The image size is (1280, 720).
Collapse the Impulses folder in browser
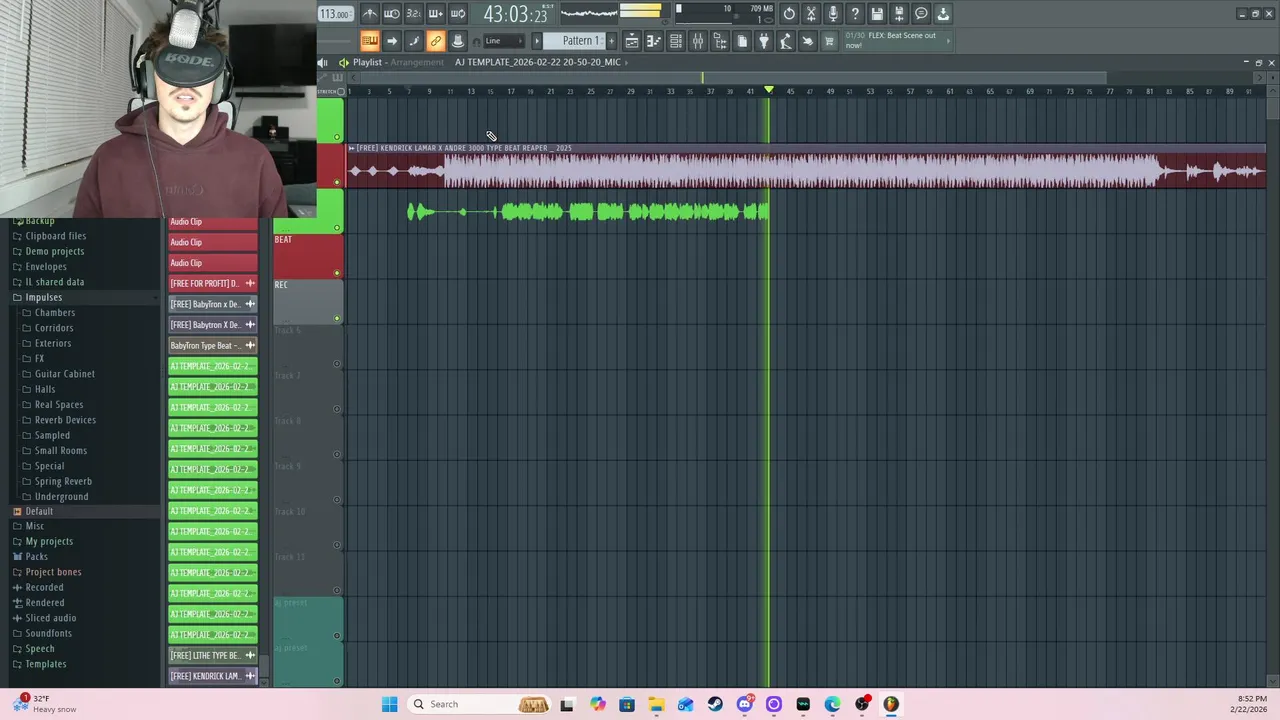coord(43,297)
